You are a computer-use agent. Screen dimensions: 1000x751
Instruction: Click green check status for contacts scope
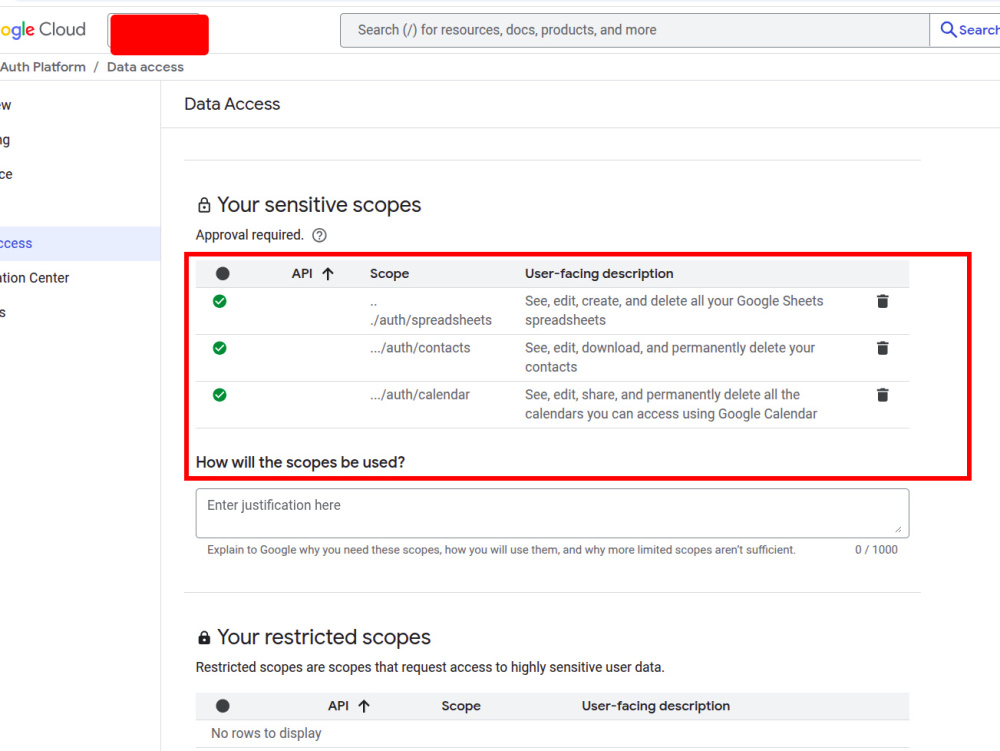tap(219, 348)
